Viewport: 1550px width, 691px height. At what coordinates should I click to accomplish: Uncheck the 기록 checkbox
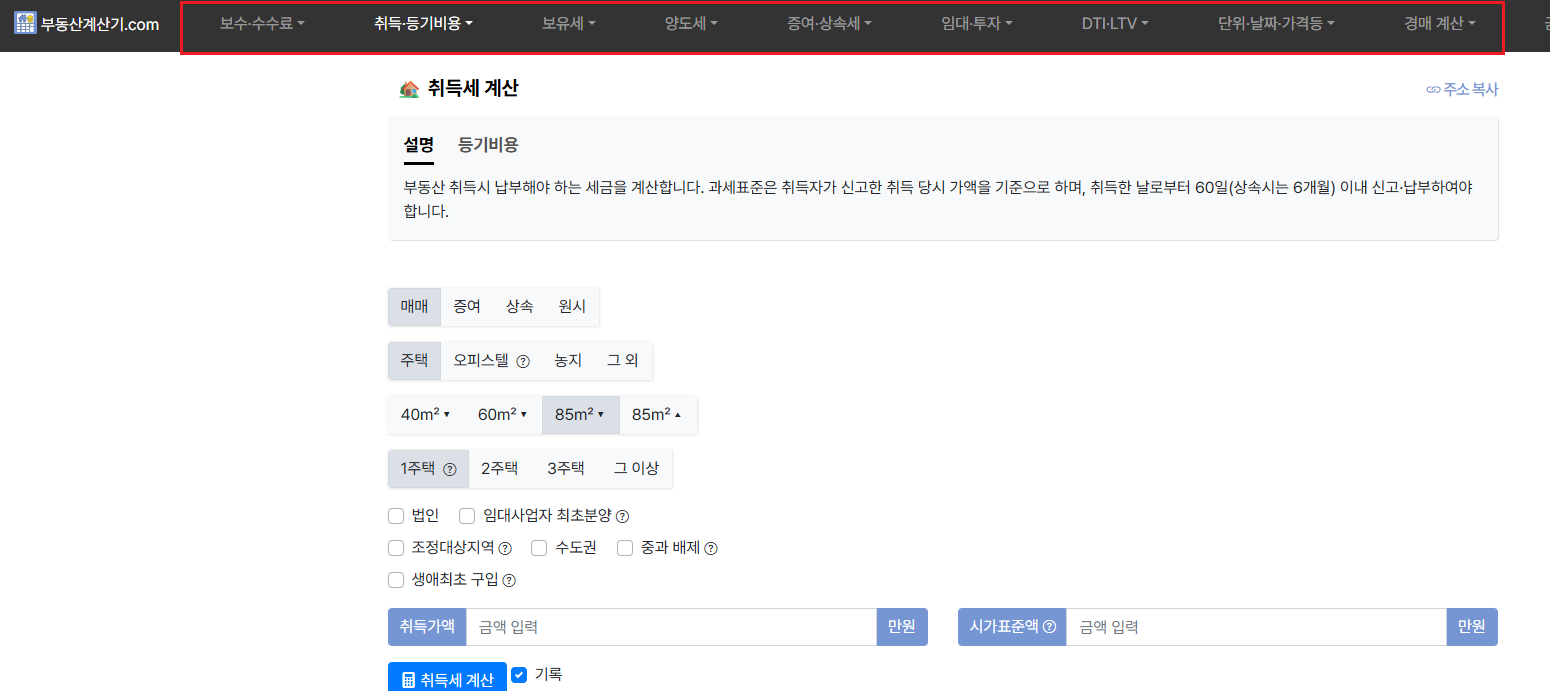click(518, 674)
